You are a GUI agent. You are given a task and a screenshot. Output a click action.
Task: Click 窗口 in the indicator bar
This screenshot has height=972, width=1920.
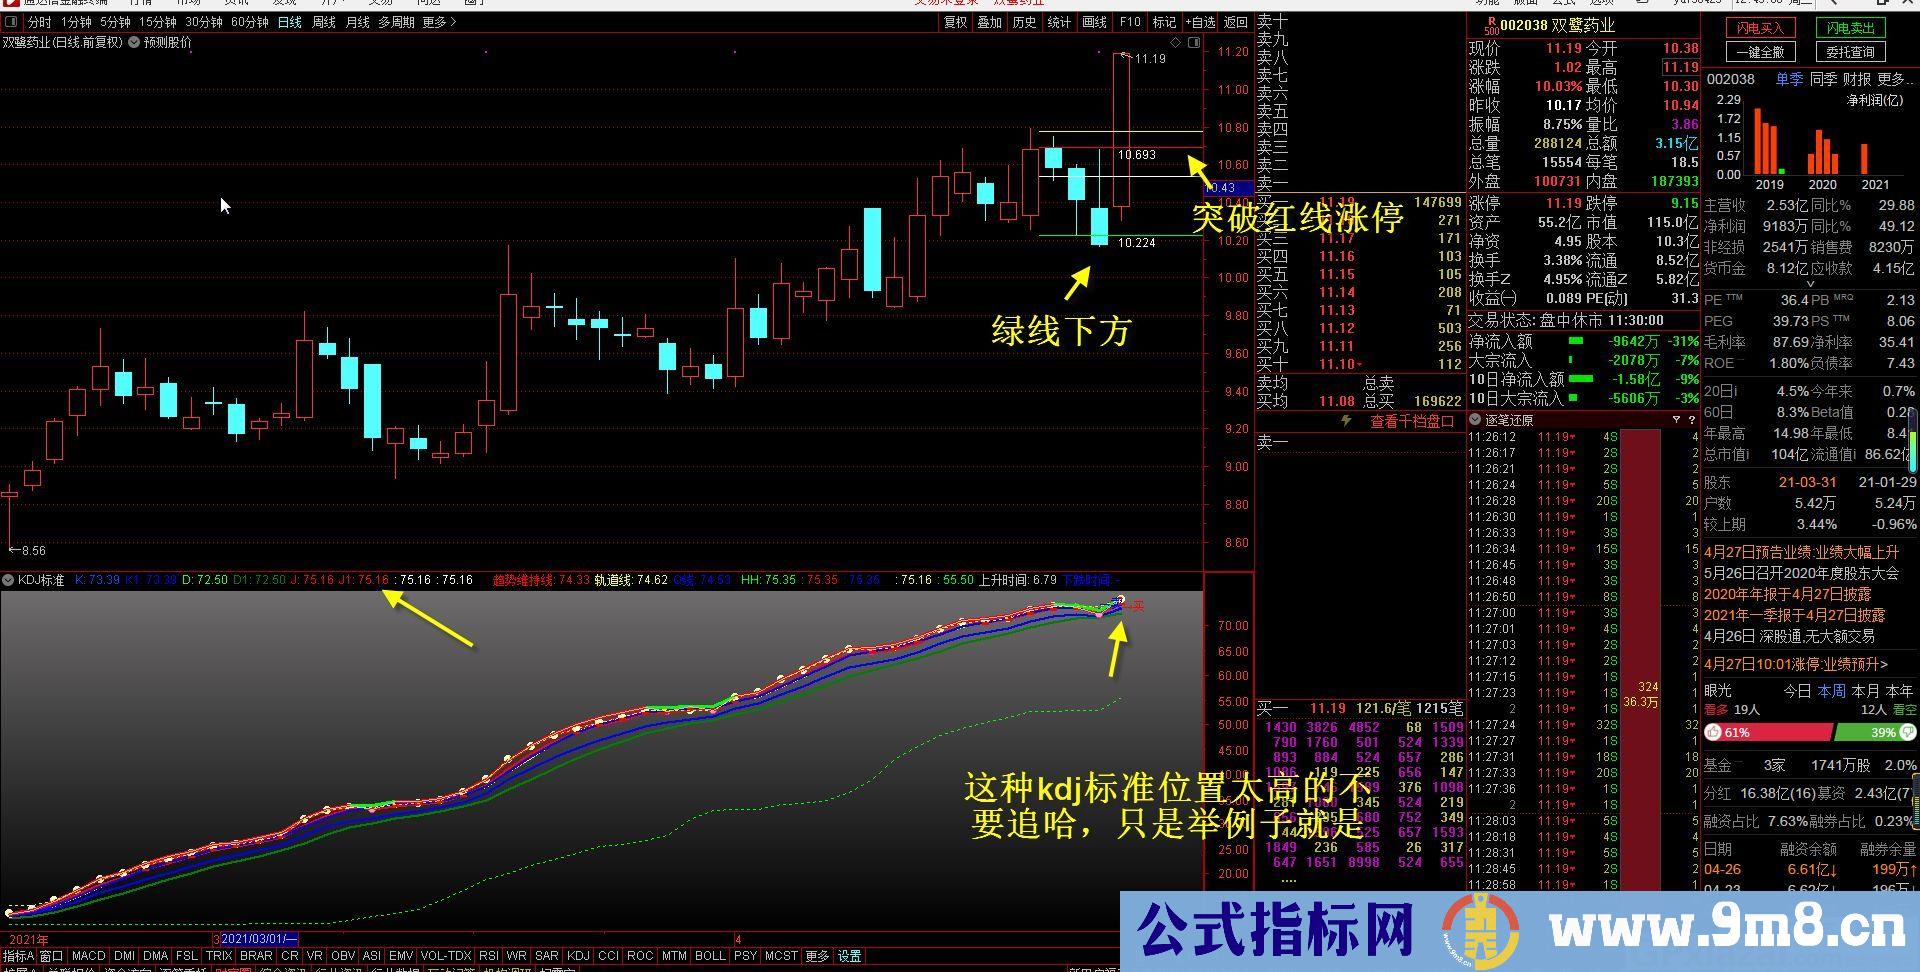pos(51,956)
